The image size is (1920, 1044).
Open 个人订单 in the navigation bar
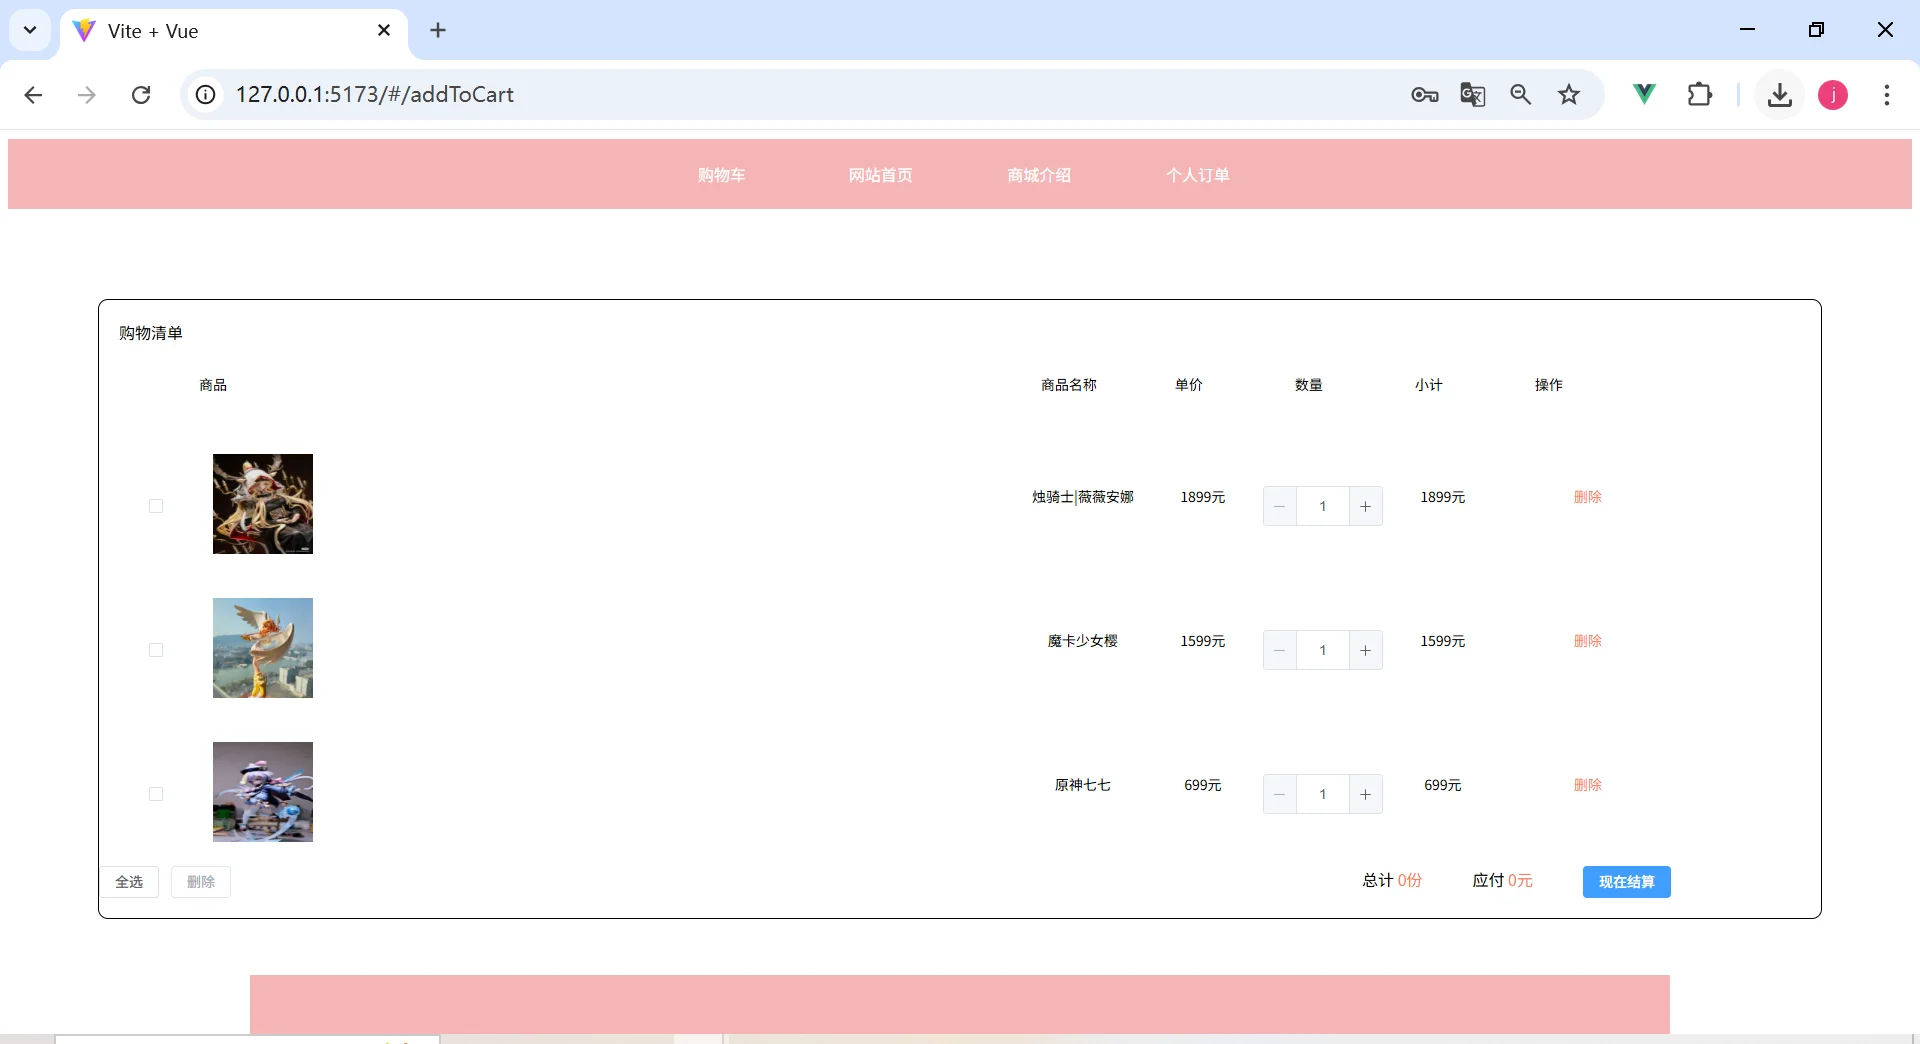1198,175
